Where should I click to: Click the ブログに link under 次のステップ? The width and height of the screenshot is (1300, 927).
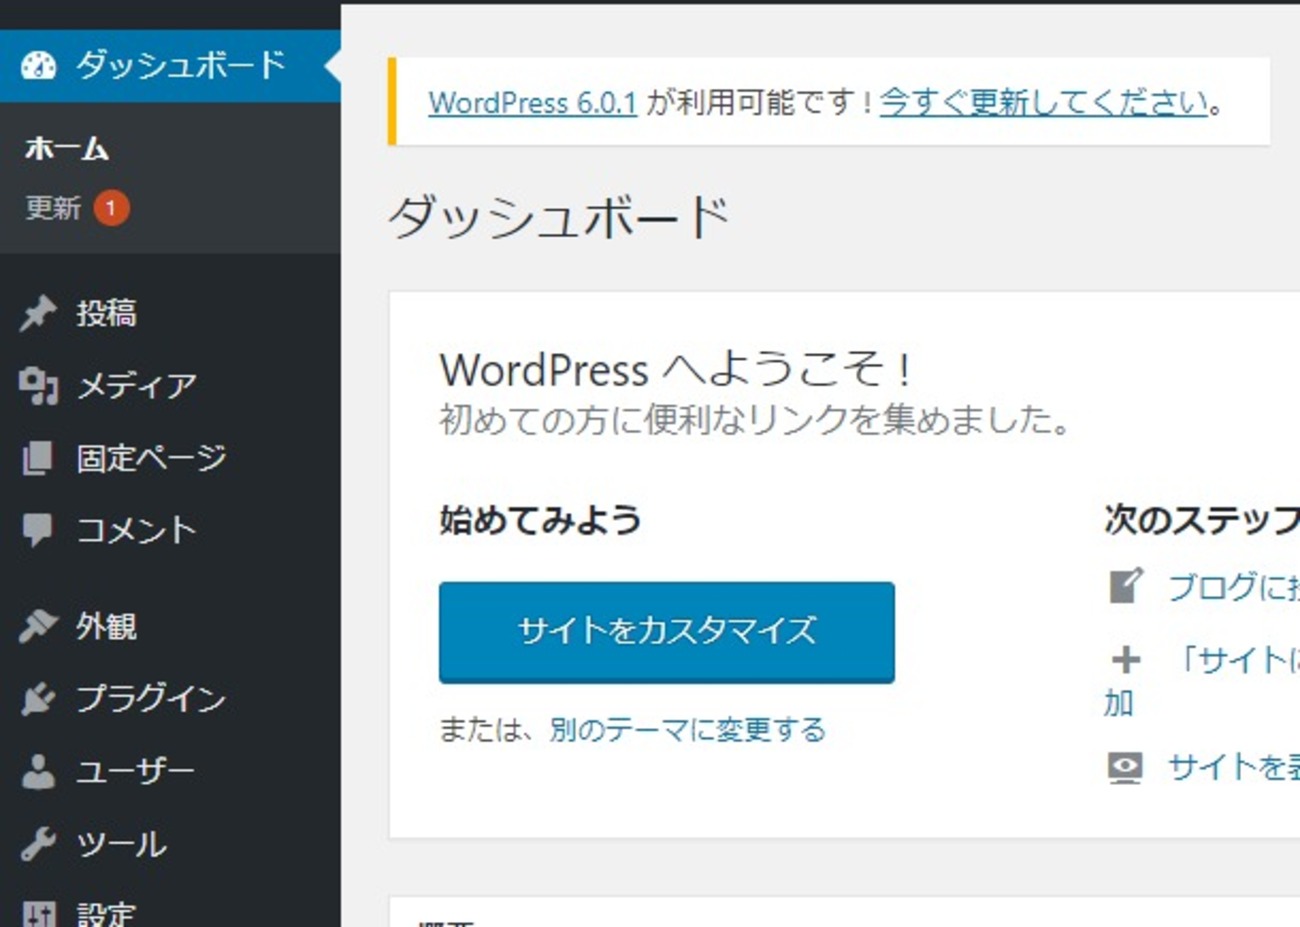[x=1234, y=586]
